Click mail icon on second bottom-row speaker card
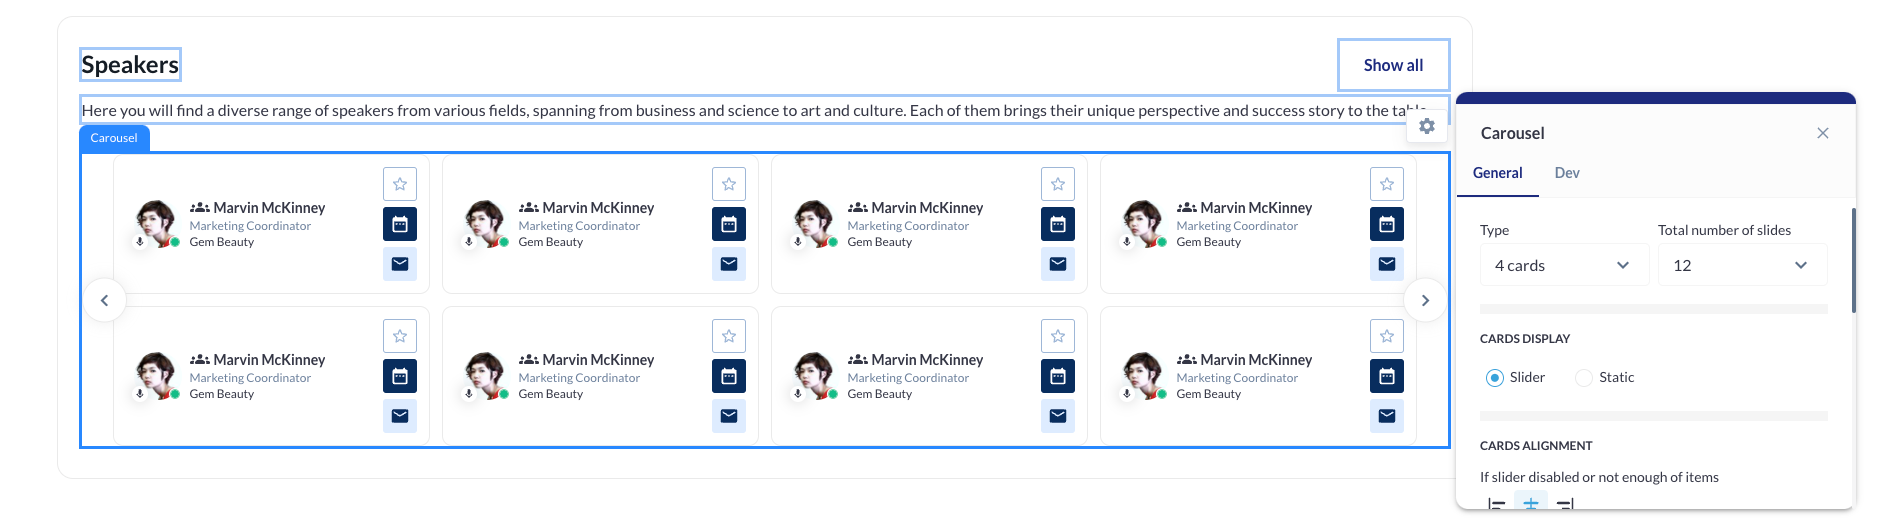The image size is (1904, 532). [x=729, y=416]
